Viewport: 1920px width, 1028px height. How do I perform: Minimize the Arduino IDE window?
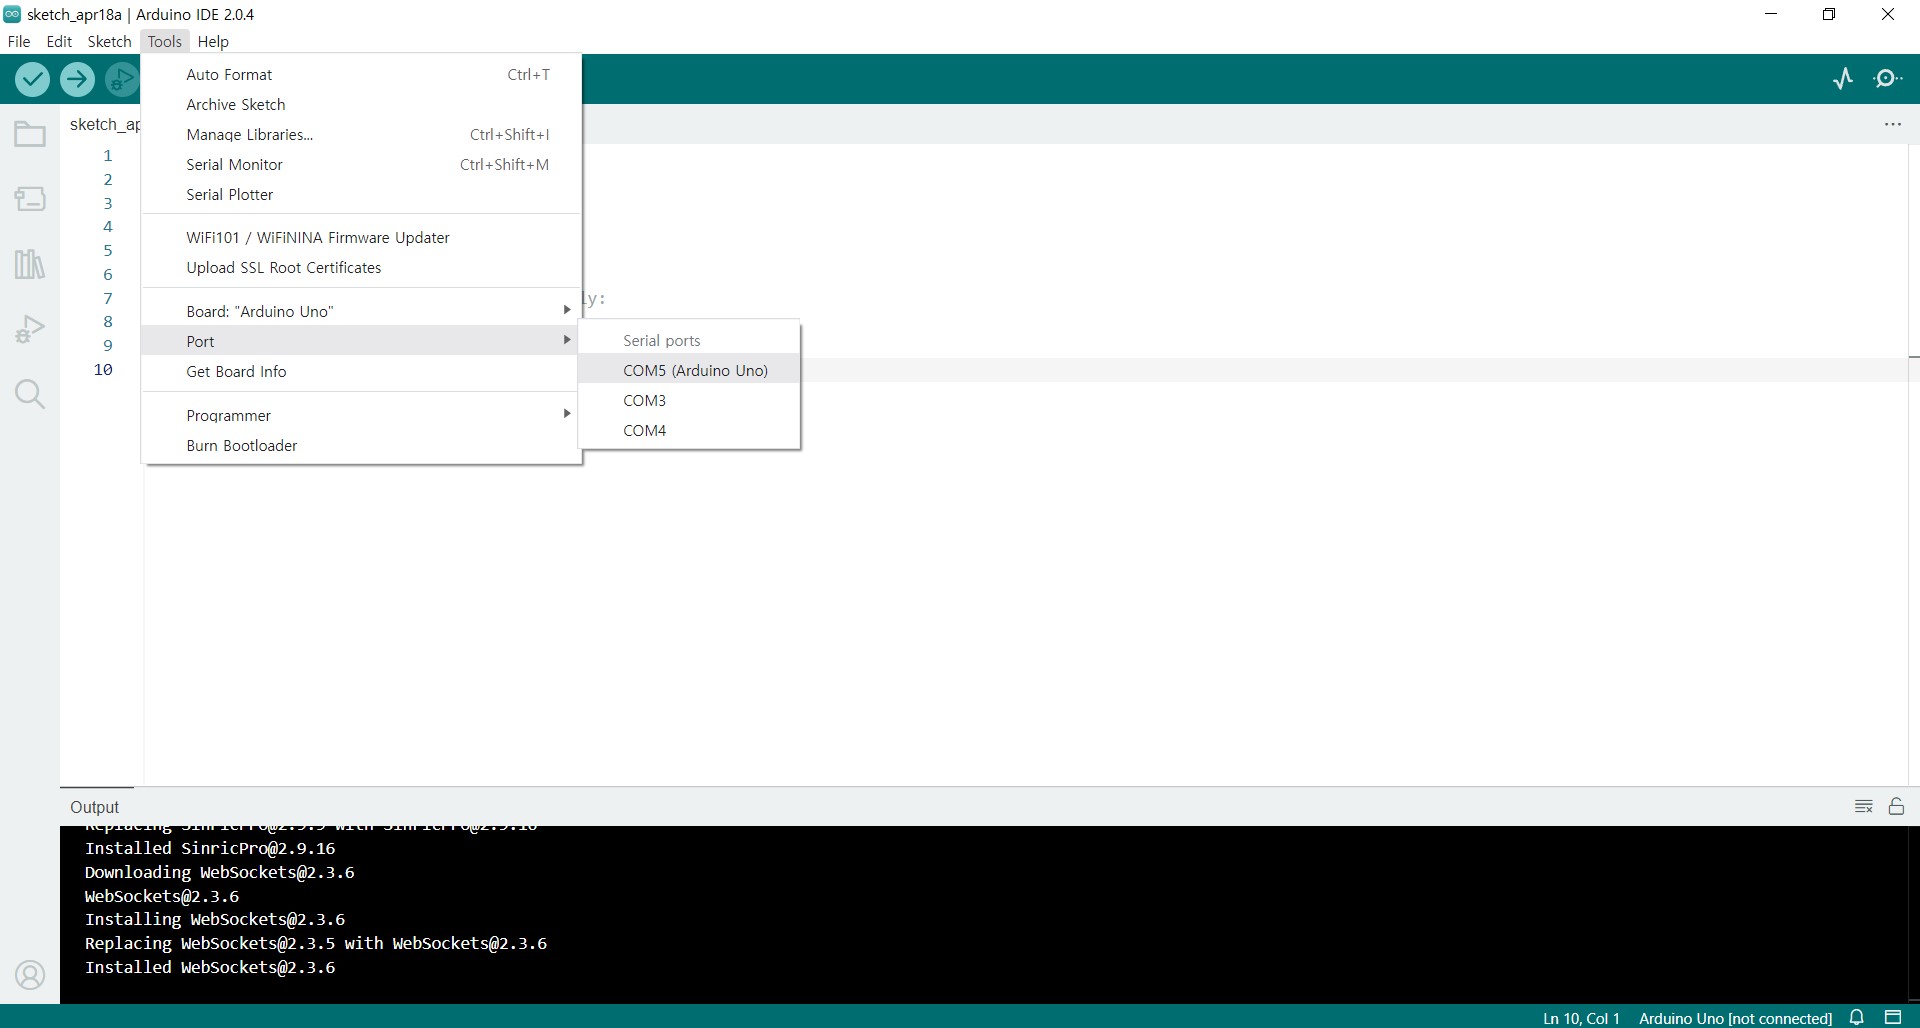[1771, 14]
